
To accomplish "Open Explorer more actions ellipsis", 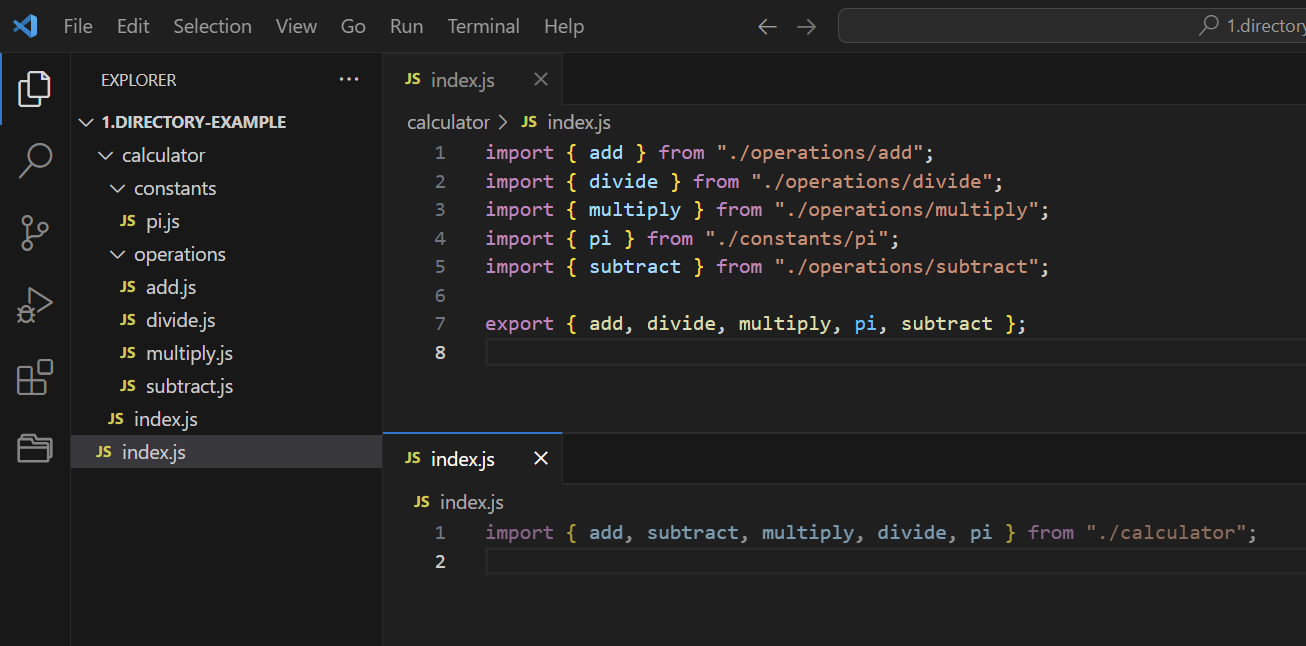I will point(349,80).
